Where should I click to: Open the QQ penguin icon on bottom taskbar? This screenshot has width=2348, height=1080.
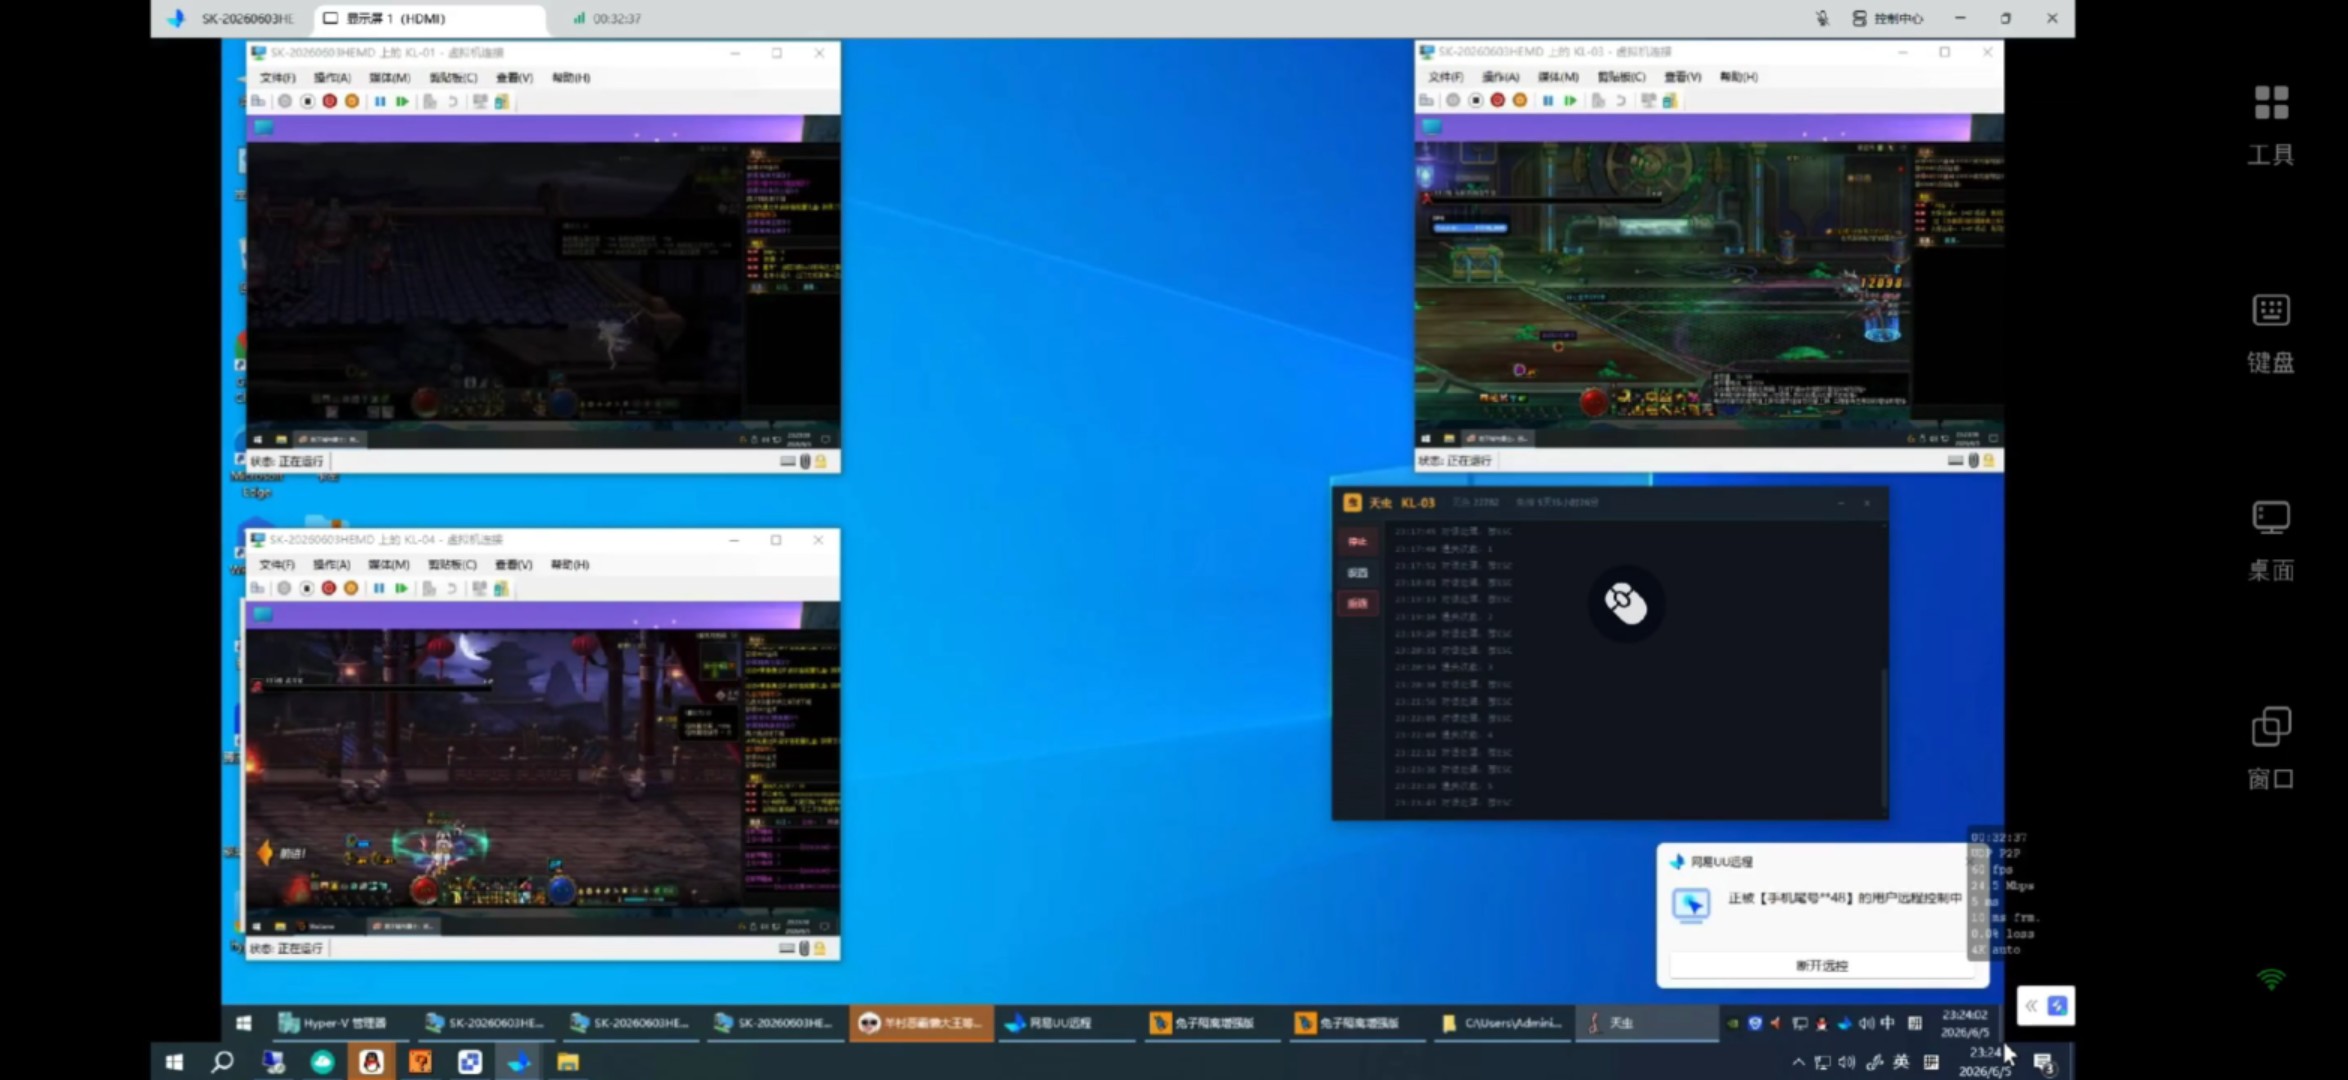[x=371, y=1061]
